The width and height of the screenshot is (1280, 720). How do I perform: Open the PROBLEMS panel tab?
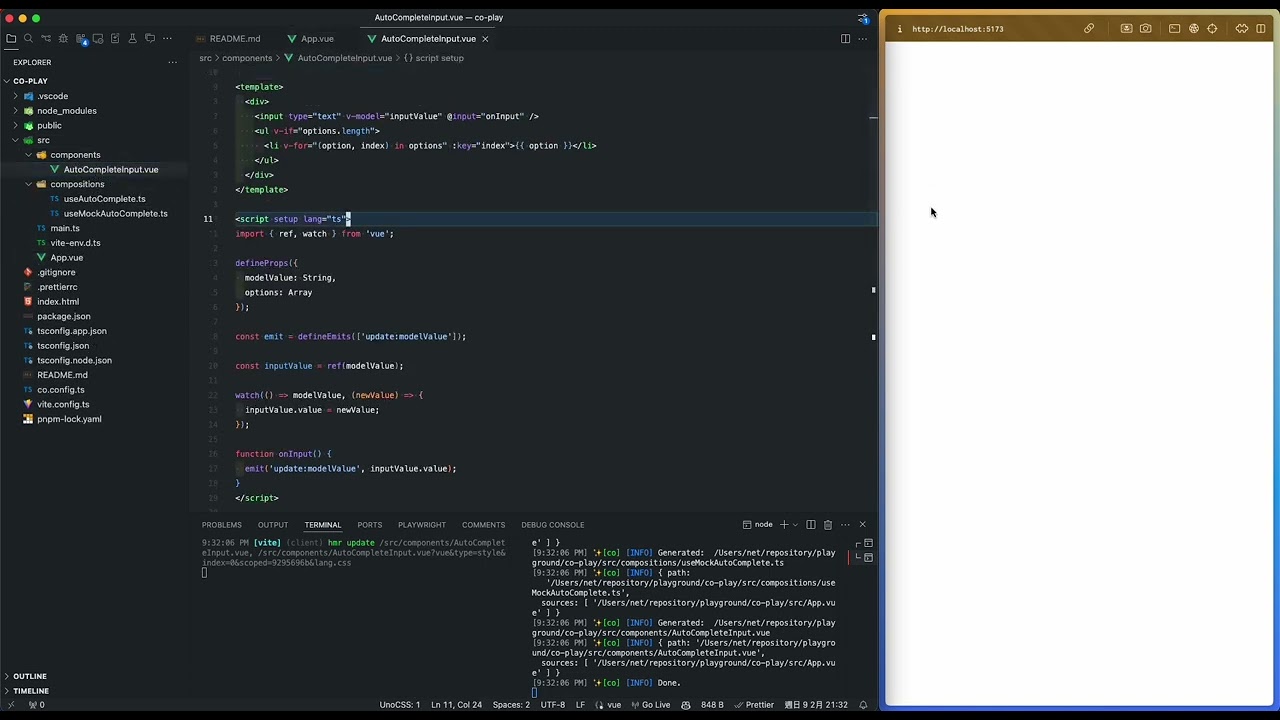coord(222,525)
